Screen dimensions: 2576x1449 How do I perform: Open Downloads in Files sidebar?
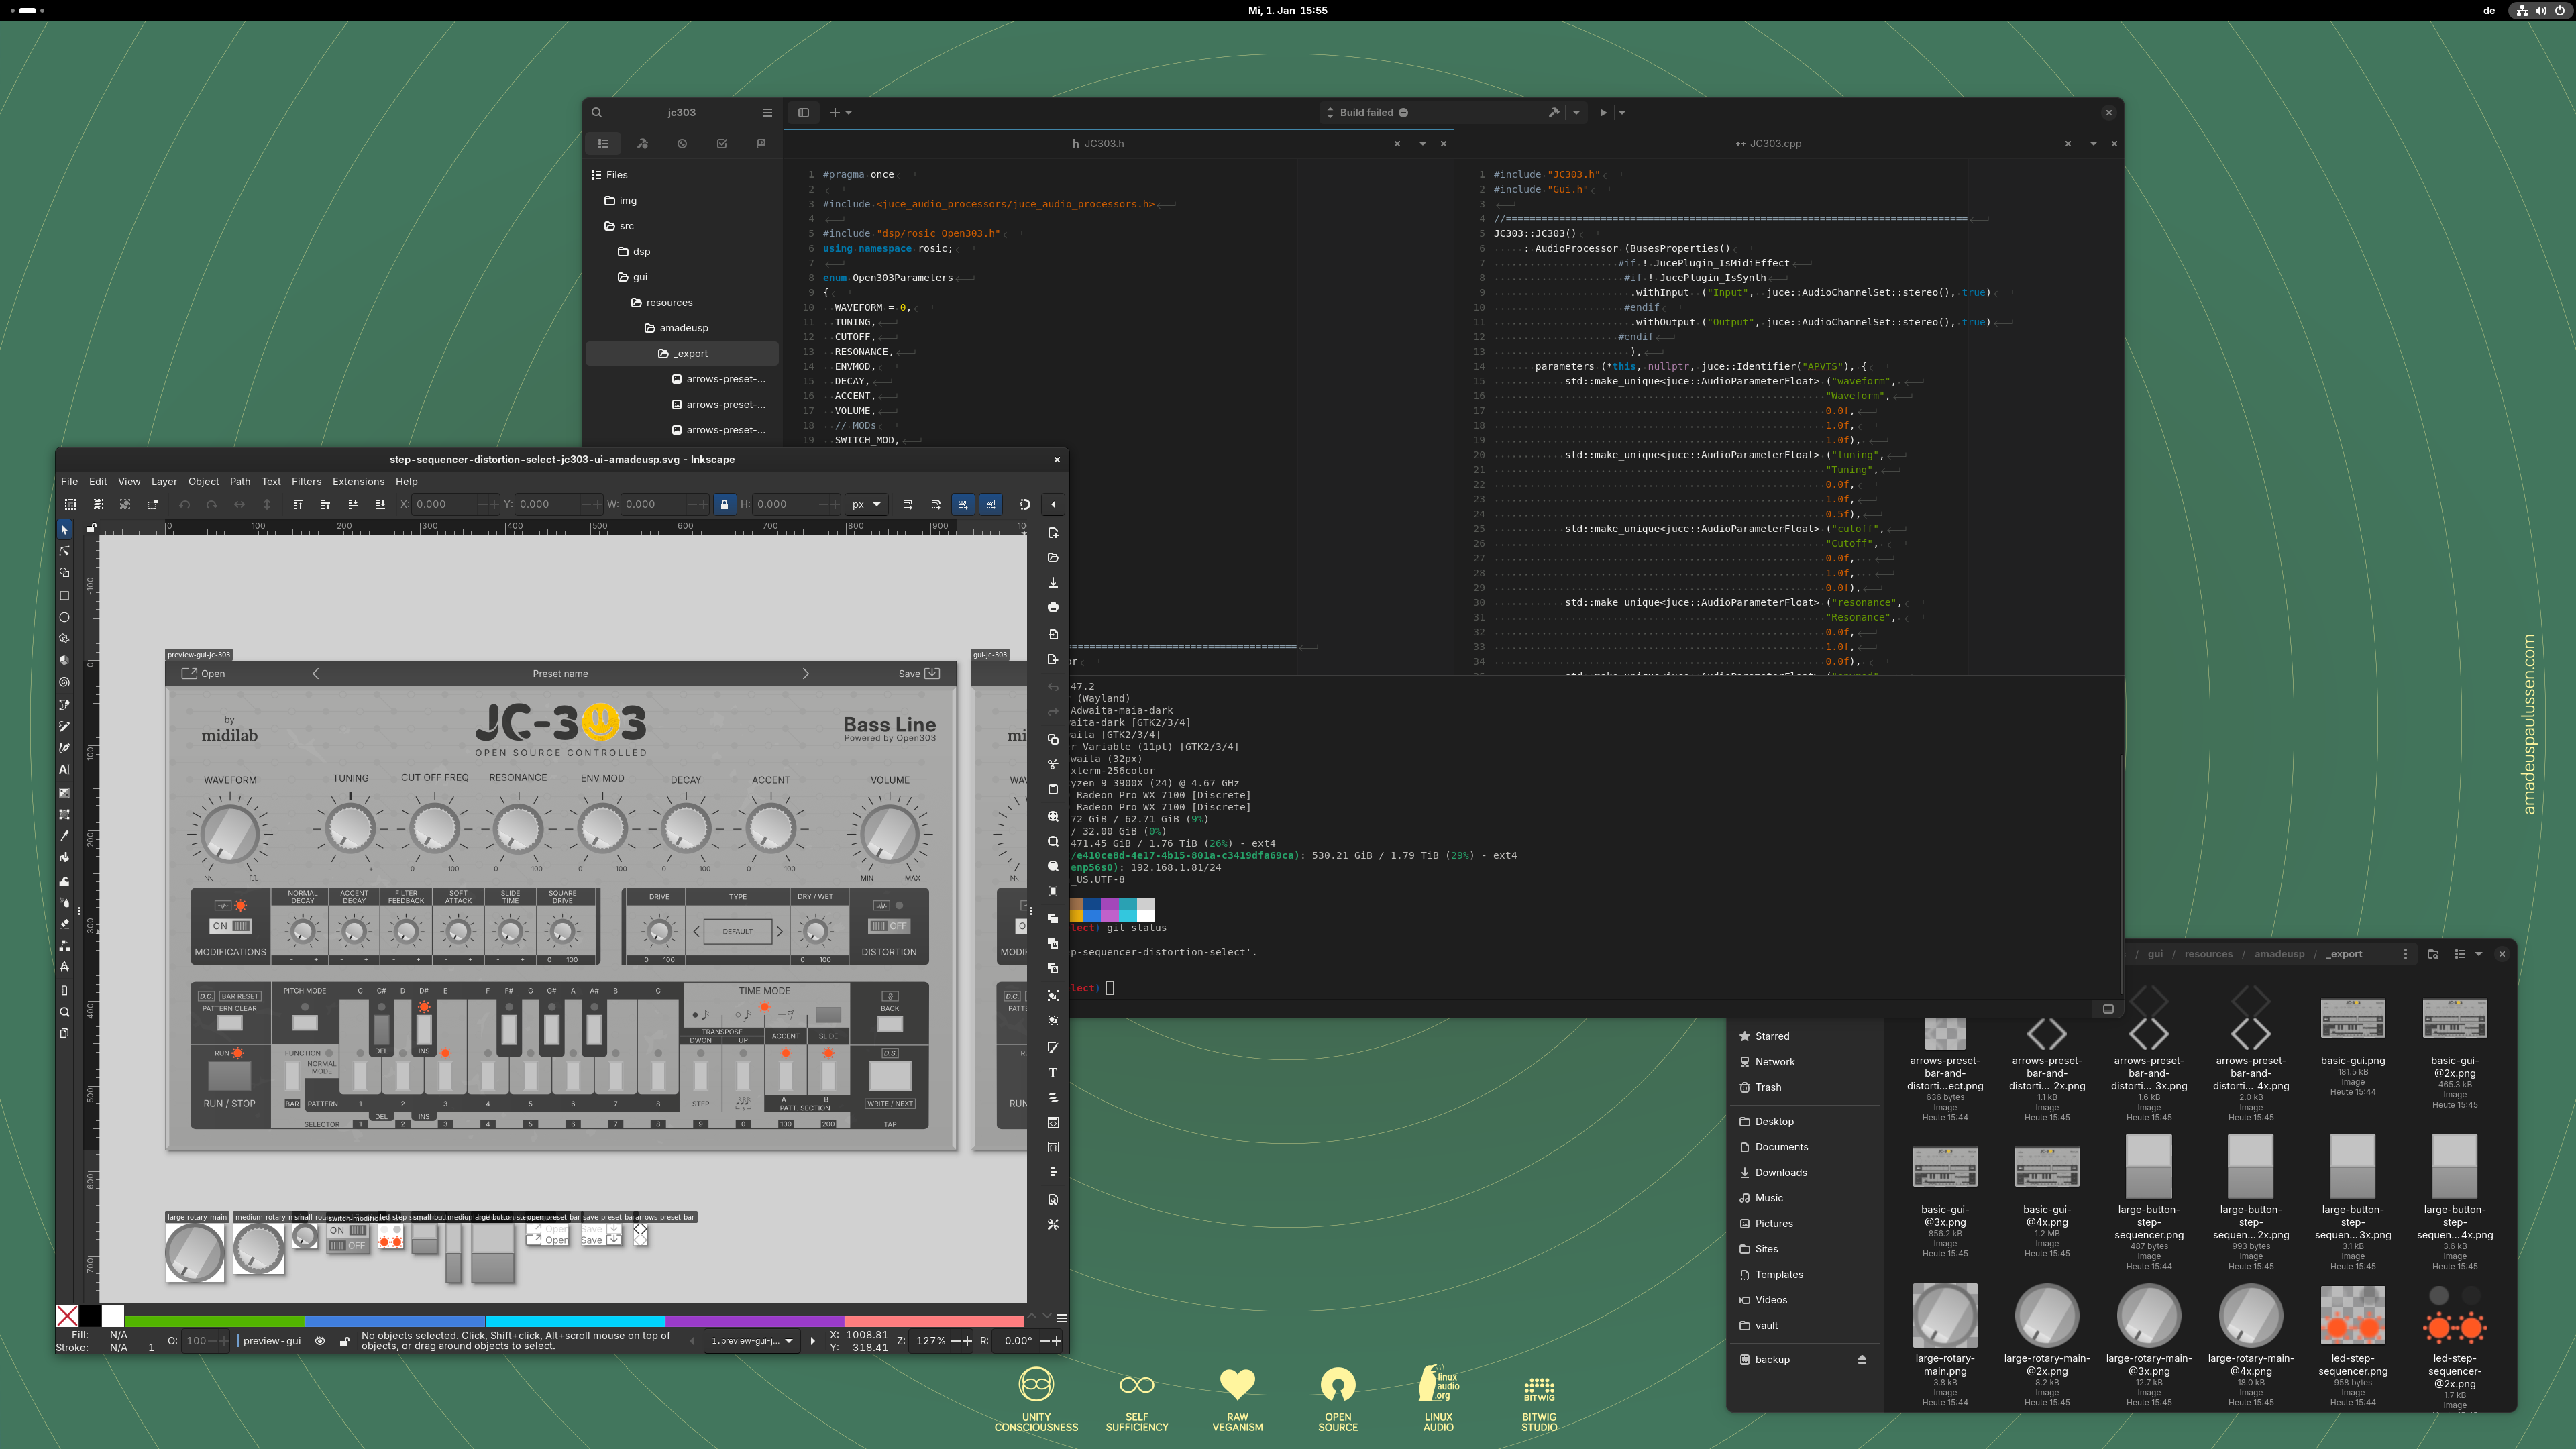[x=1780, y=1172]
